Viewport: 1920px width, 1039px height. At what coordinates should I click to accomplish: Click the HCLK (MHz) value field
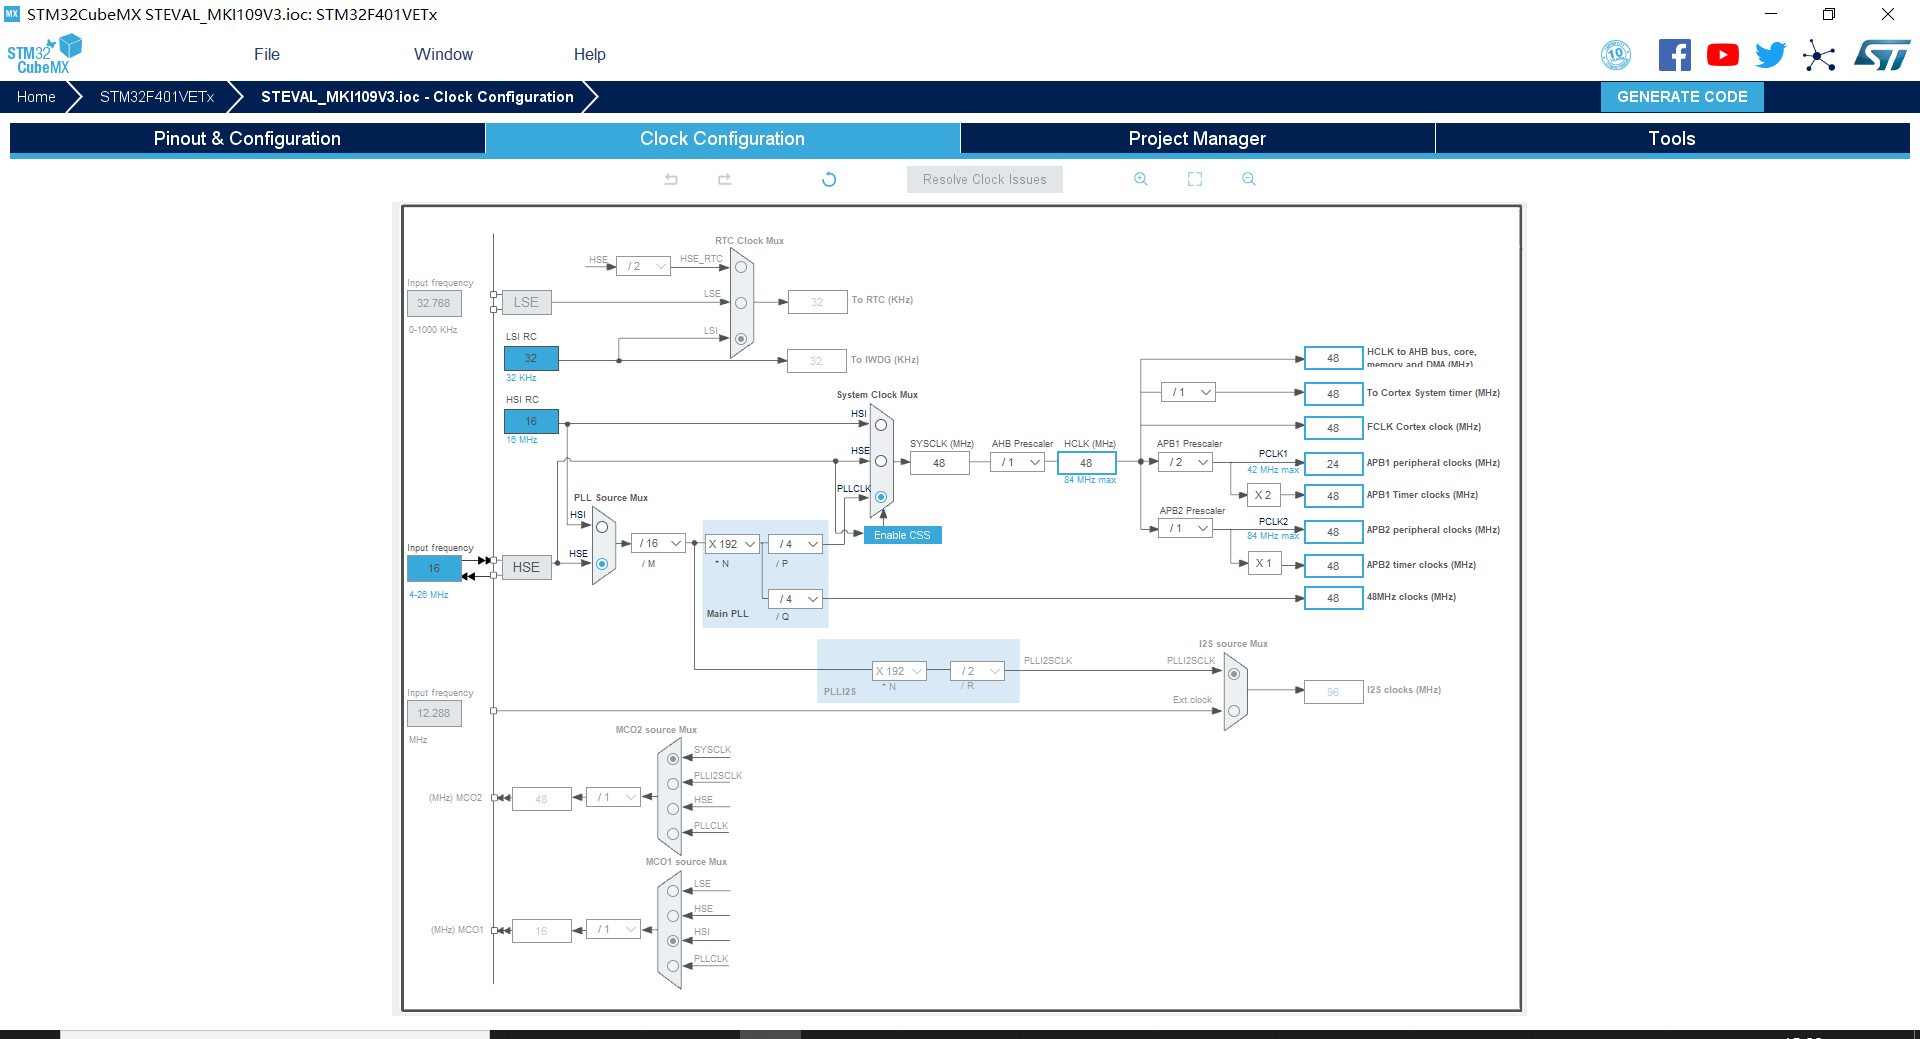(1087, 463)
